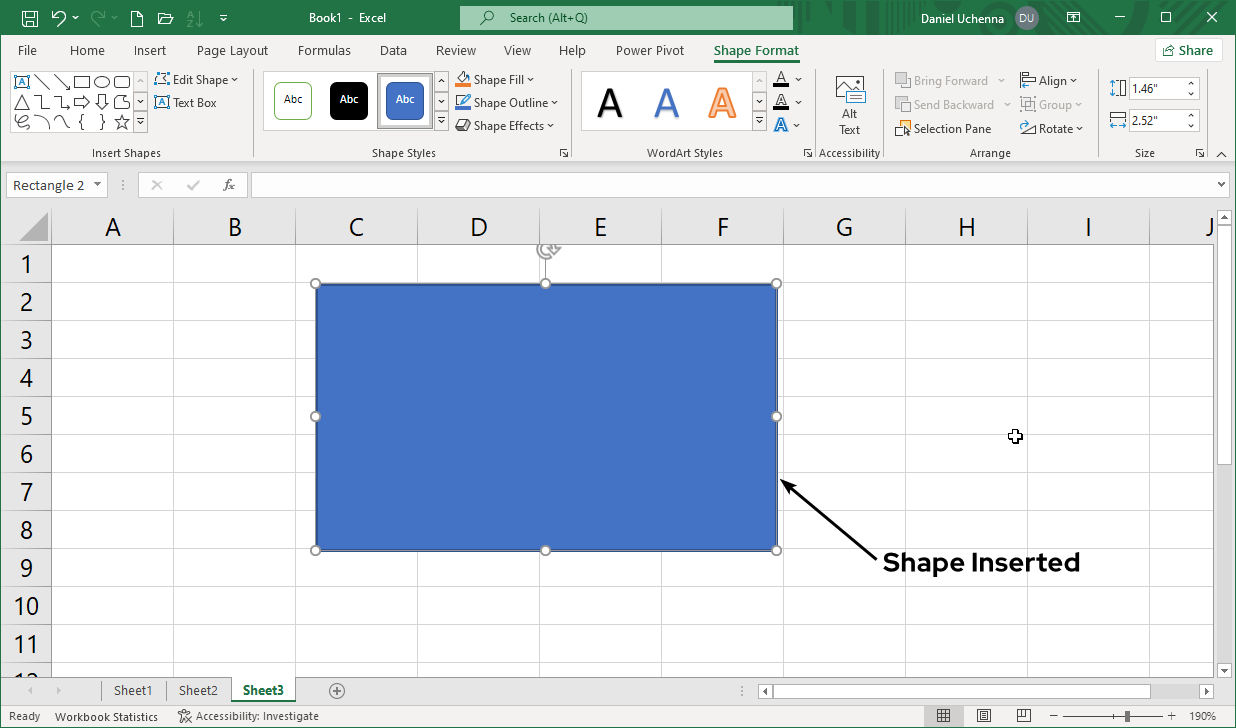Click the Share button
Screen dimensions: 1236x728
pos(1188,51)
